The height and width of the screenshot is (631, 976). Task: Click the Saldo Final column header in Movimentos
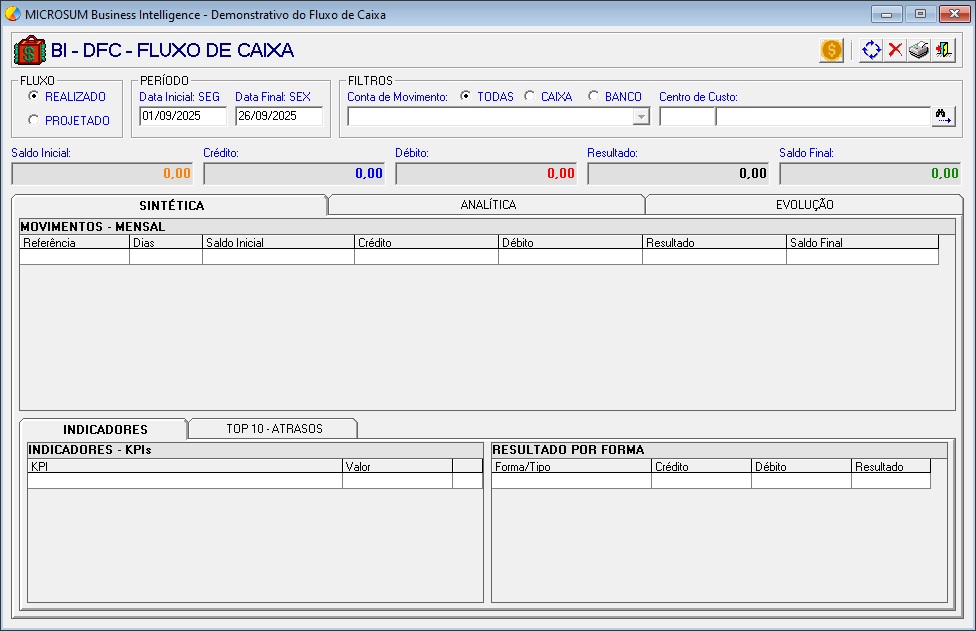coord(863,243)
